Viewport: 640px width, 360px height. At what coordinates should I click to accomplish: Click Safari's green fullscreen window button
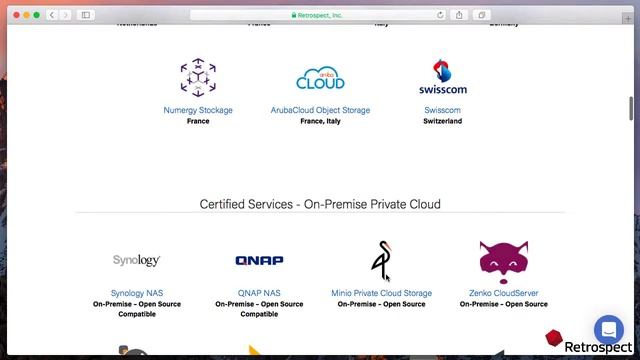pyautogui.click(x=36, y=15)
